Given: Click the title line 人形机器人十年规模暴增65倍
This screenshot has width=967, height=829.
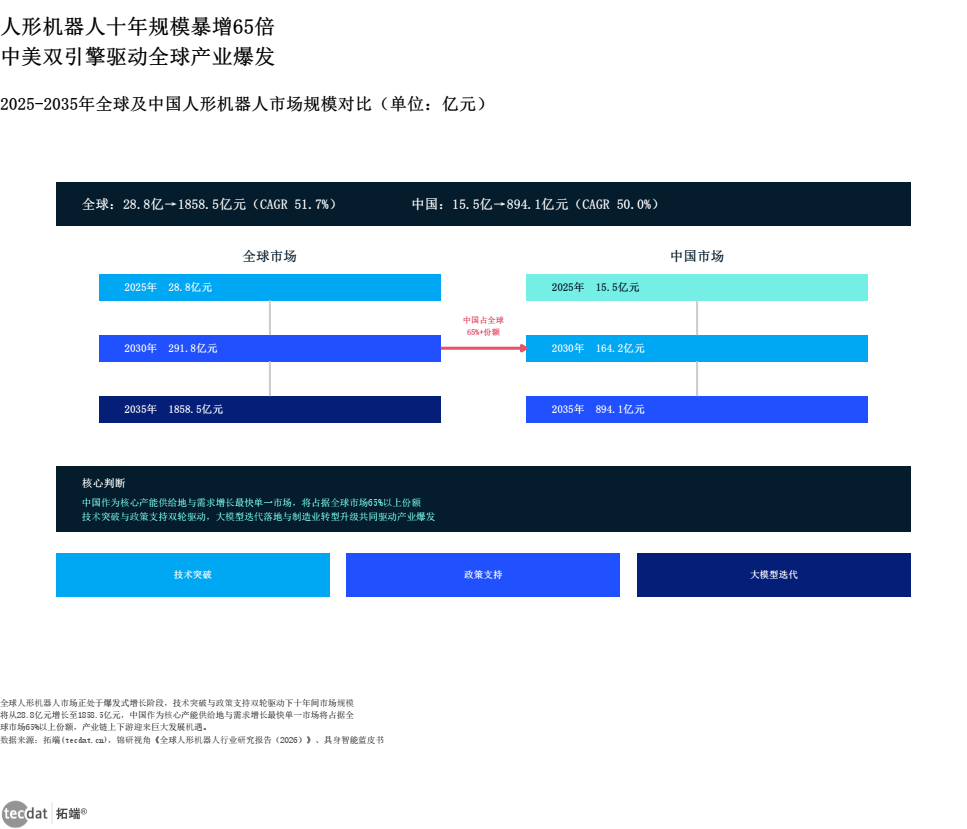Looking at the screenshot, I should pyautogui.click(x=138, y=27).
